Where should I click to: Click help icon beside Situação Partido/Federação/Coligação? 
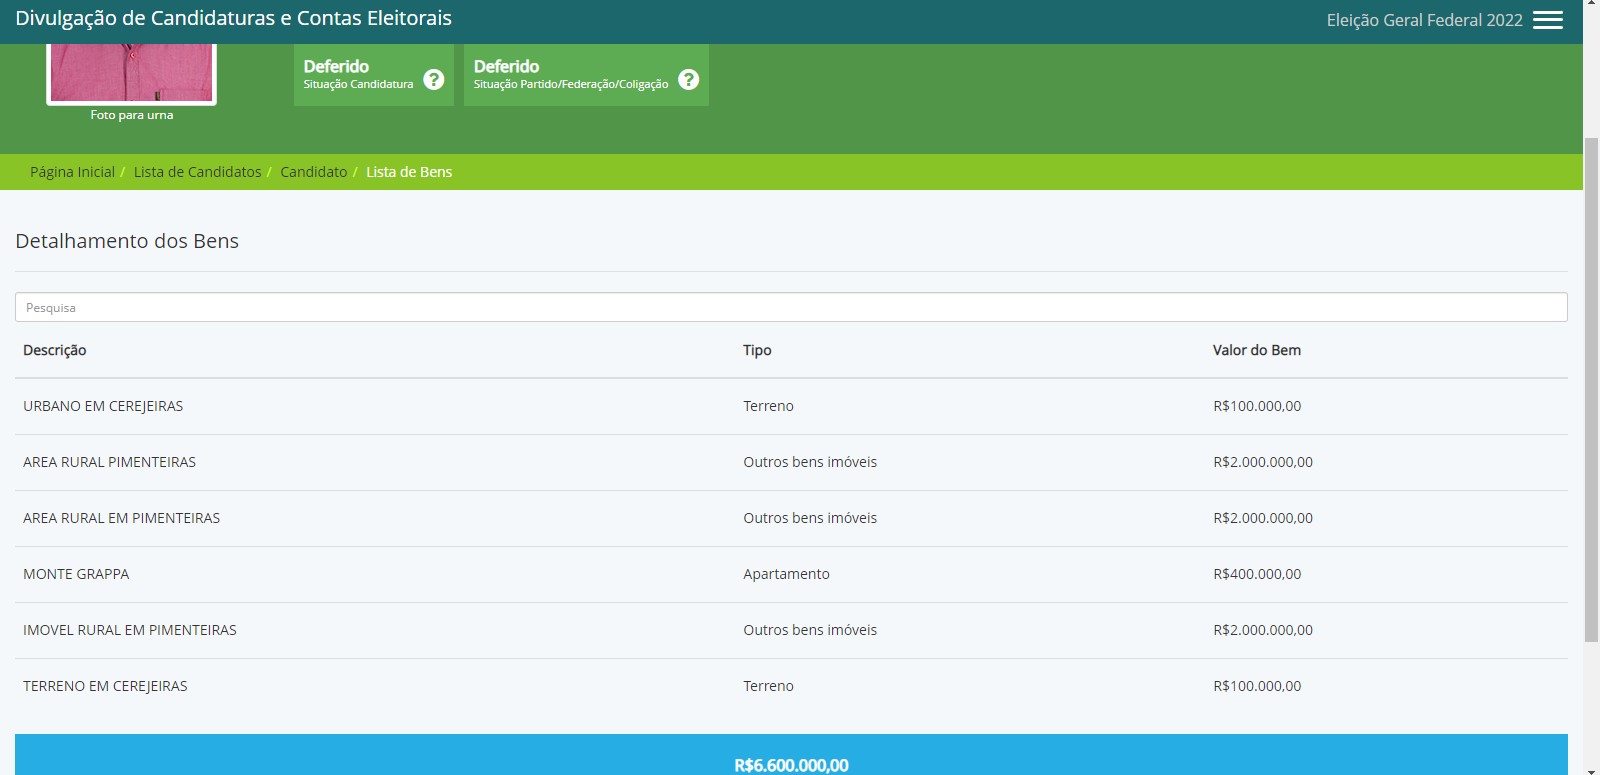tap(688, 79)
